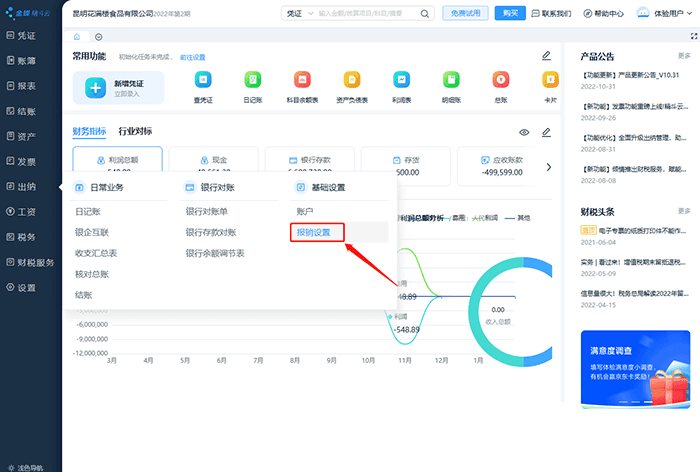Open the 资产负债表 shortcut icon

pos(352,80)
